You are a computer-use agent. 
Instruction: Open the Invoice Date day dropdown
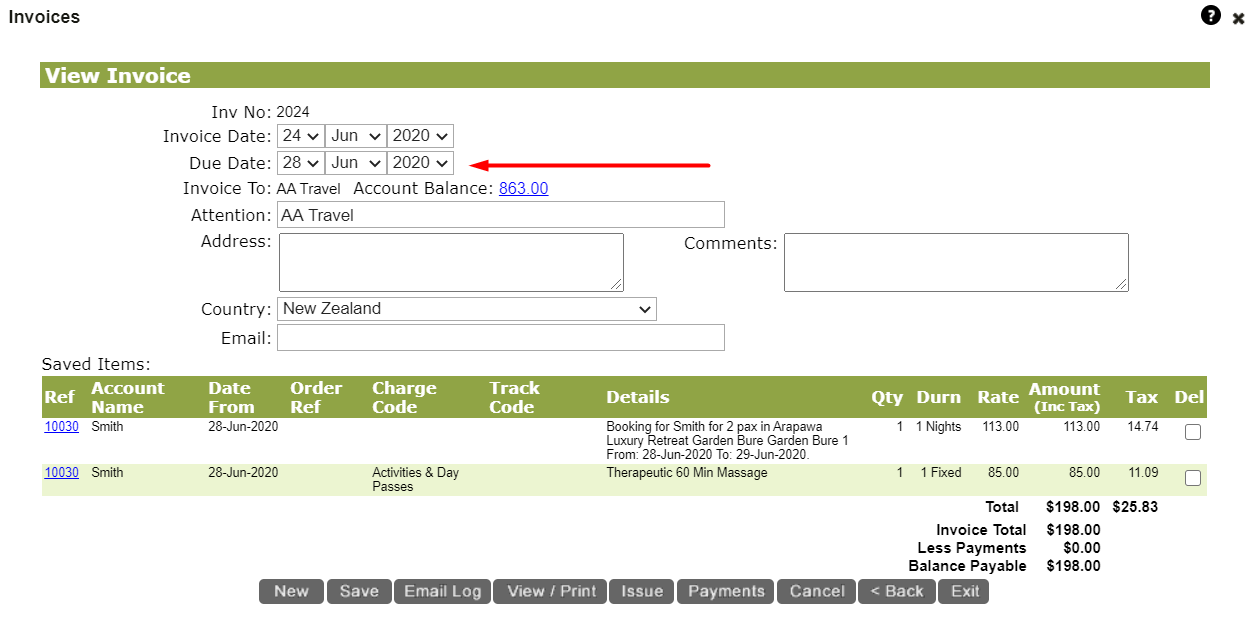pos(301,135)
